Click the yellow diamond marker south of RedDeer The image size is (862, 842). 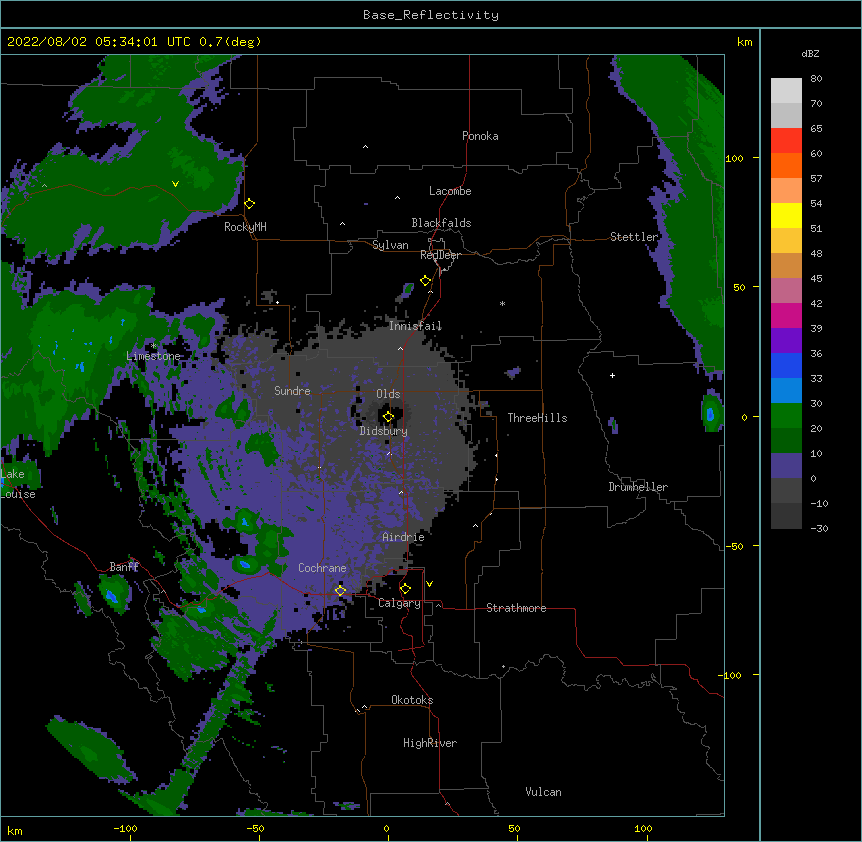426,281
